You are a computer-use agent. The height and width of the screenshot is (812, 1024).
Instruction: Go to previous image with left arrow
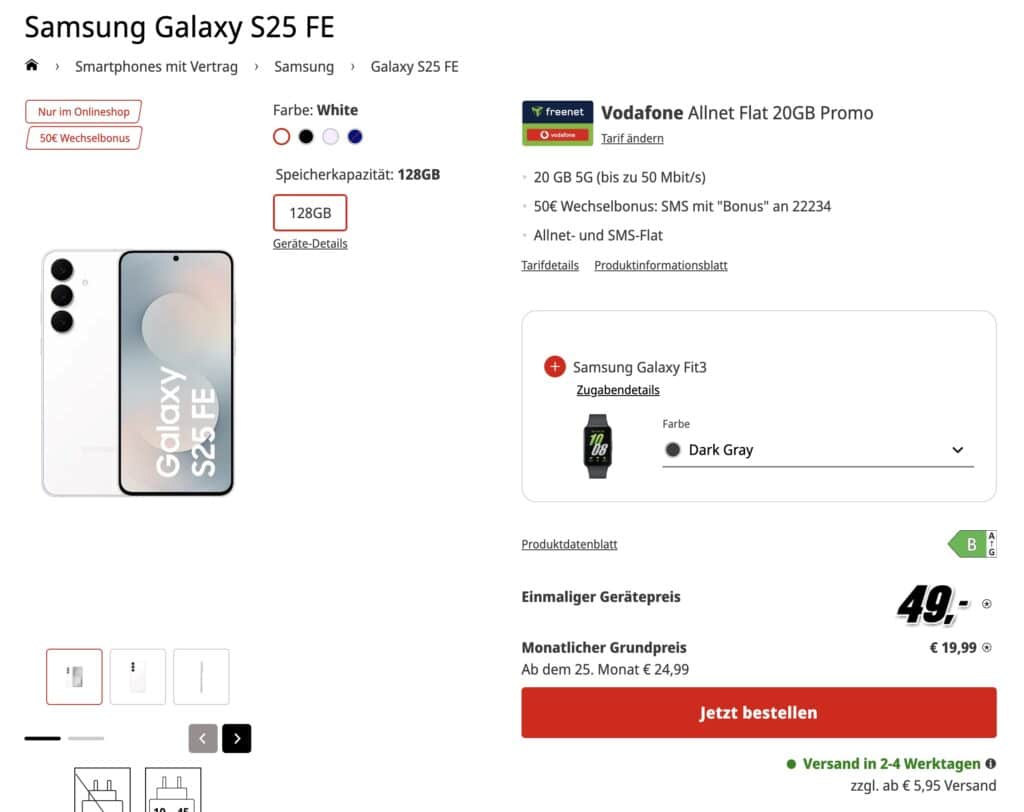point(203,738)
